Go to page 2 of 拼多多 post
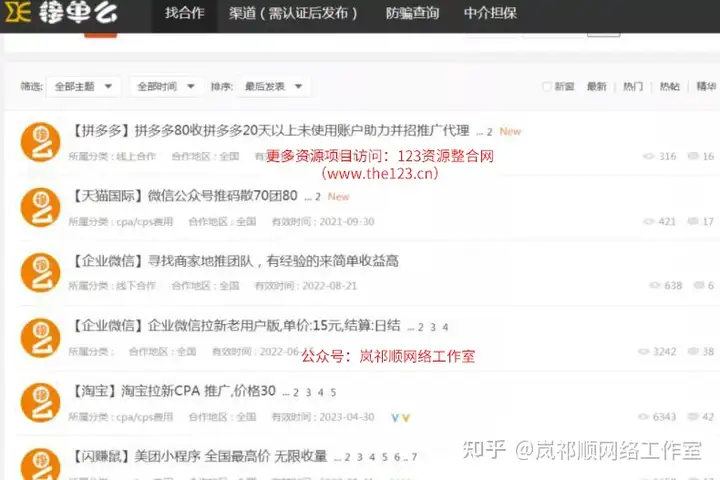 pyautogui.click(x=489, y=132)
